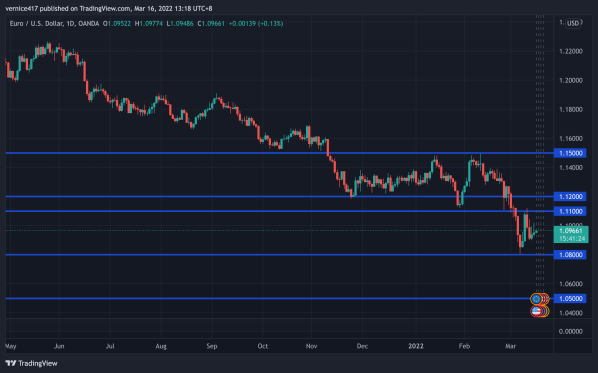598x373 pixels.
Task: Click the Nov label on the time axis
Action: pyautogui.click(x=311, y=346)
